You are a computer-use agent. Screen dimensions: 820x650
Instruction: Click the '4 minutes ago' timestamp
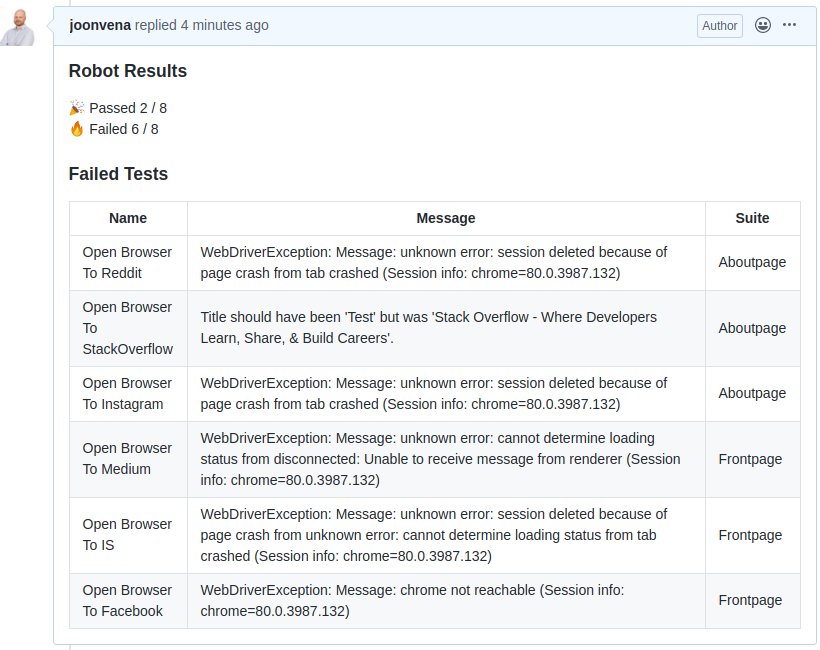tap(225, 25)
